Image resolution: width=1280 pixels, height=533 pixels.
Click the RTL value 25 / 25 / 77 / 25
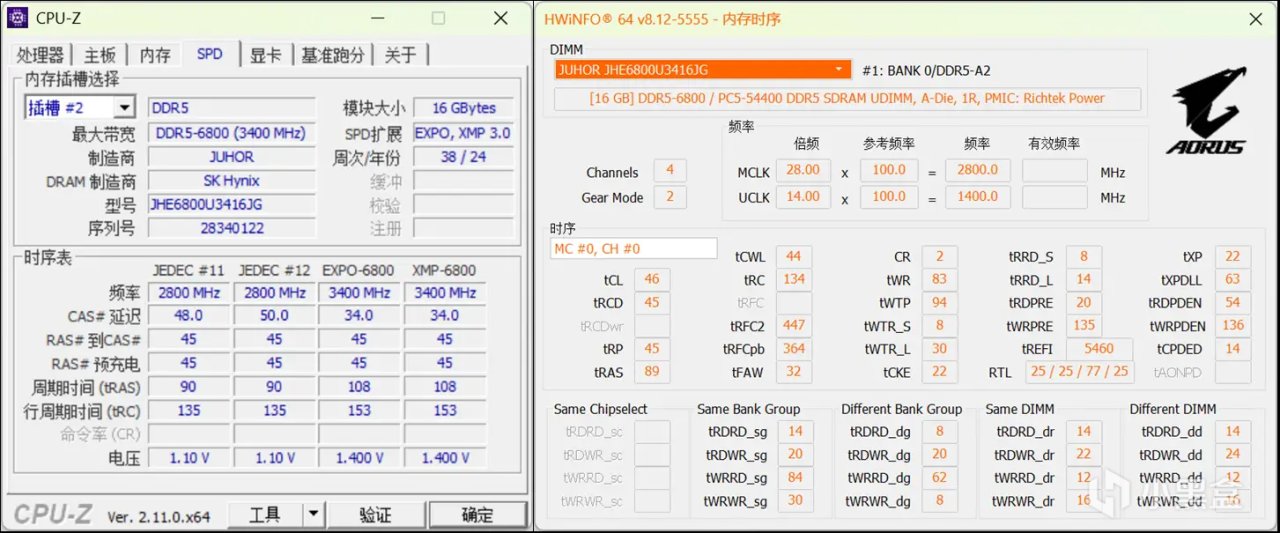pyautogui.click(x=1078, y=373)
